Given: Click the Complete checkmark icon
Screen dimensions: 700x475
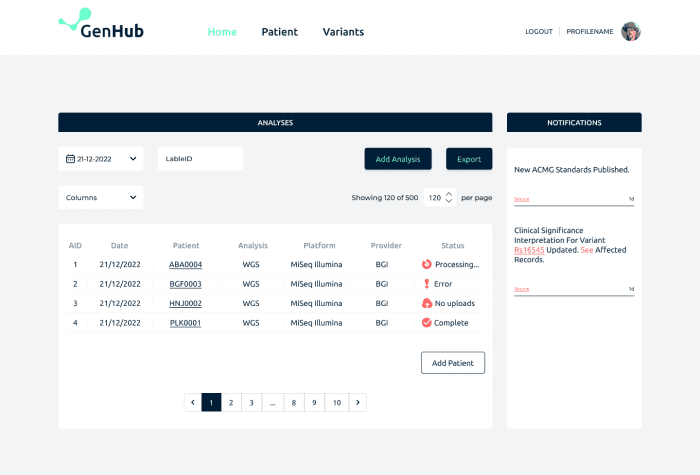Looking at the screenshot, I should point(426,323).
